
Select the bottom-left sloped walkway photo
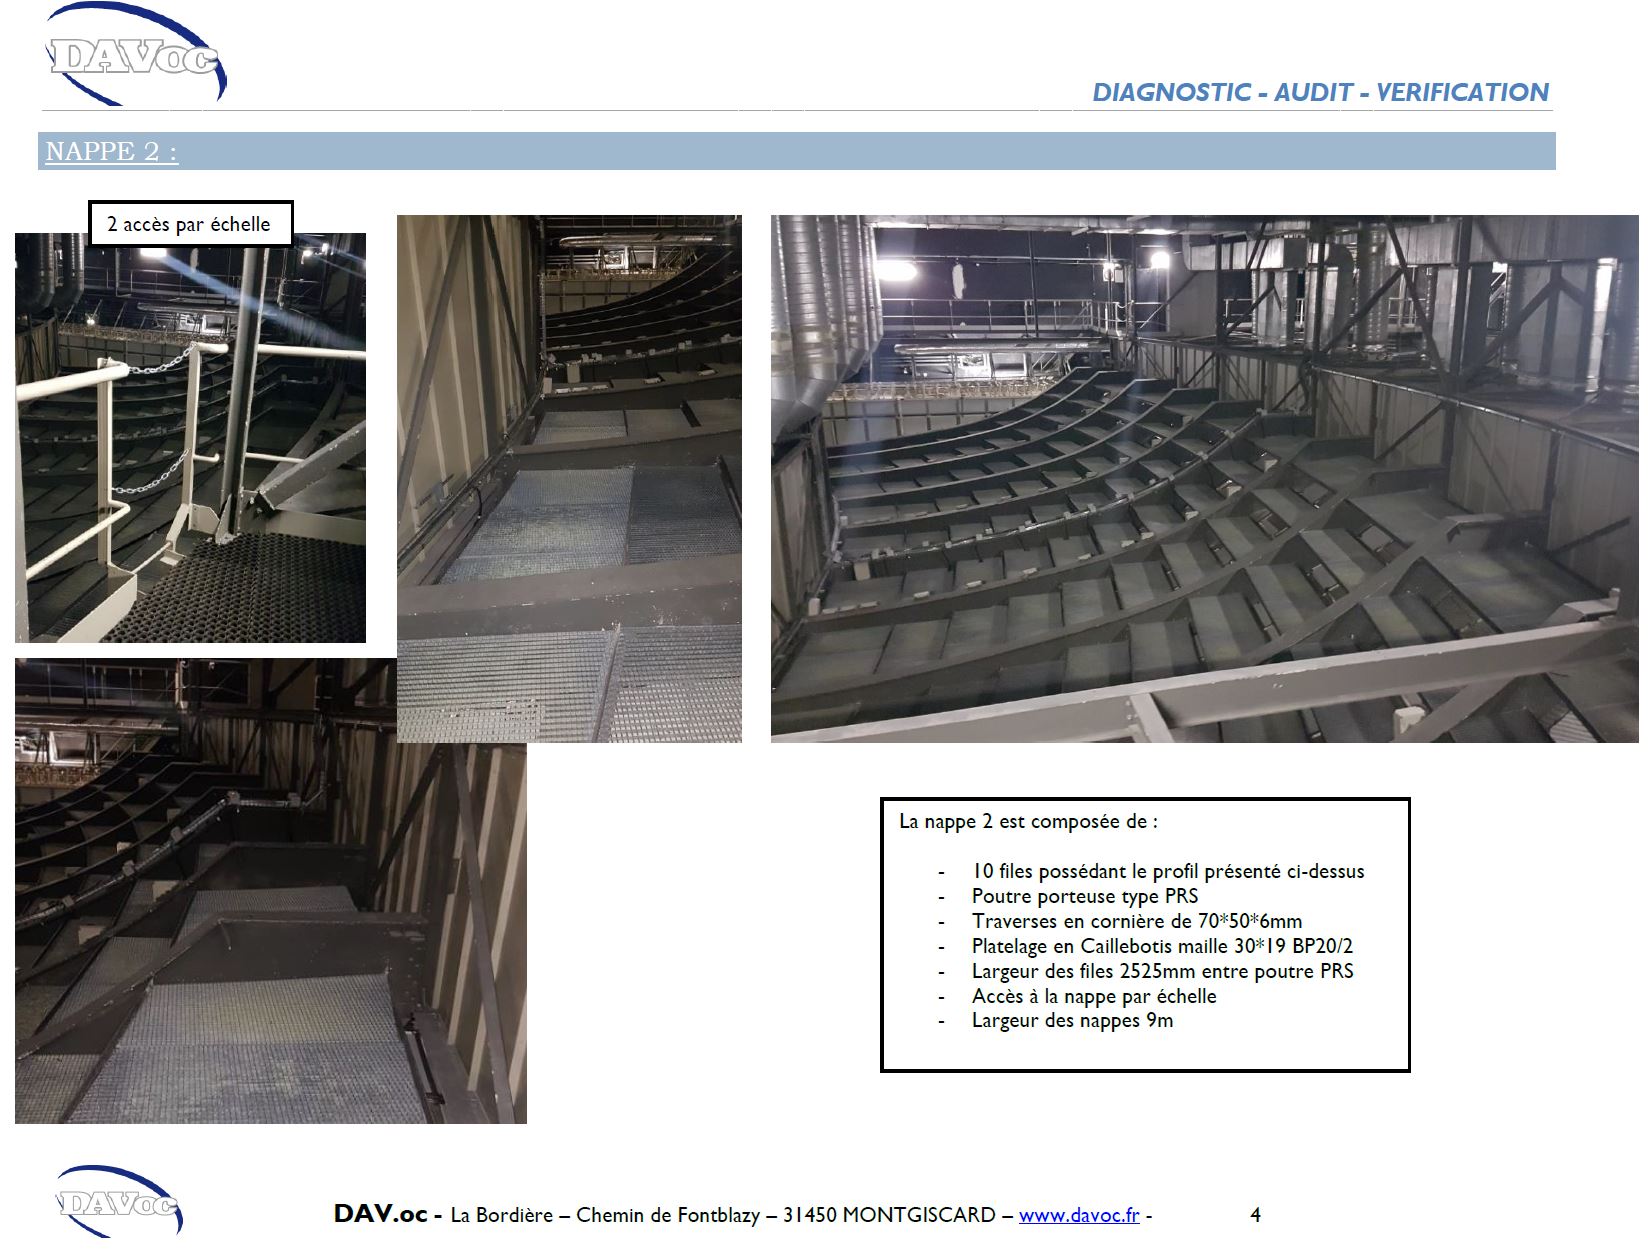tap(270, 891)
